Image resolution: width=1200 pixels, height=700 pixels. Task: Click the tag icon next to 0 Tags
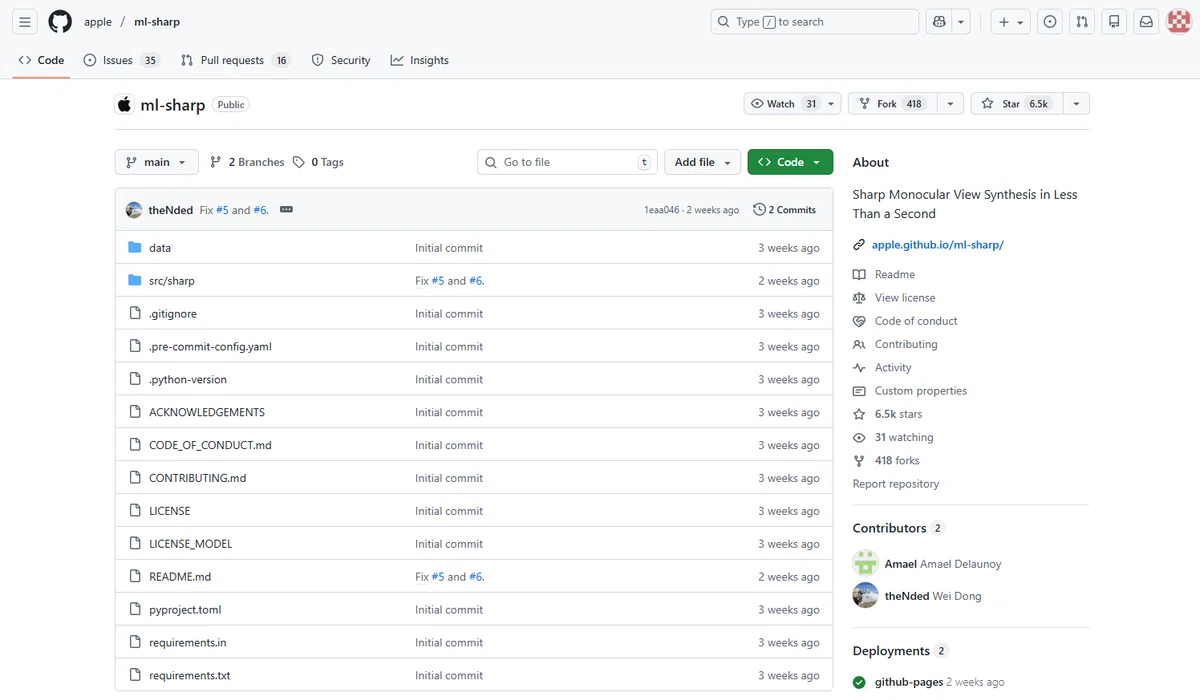299,162
